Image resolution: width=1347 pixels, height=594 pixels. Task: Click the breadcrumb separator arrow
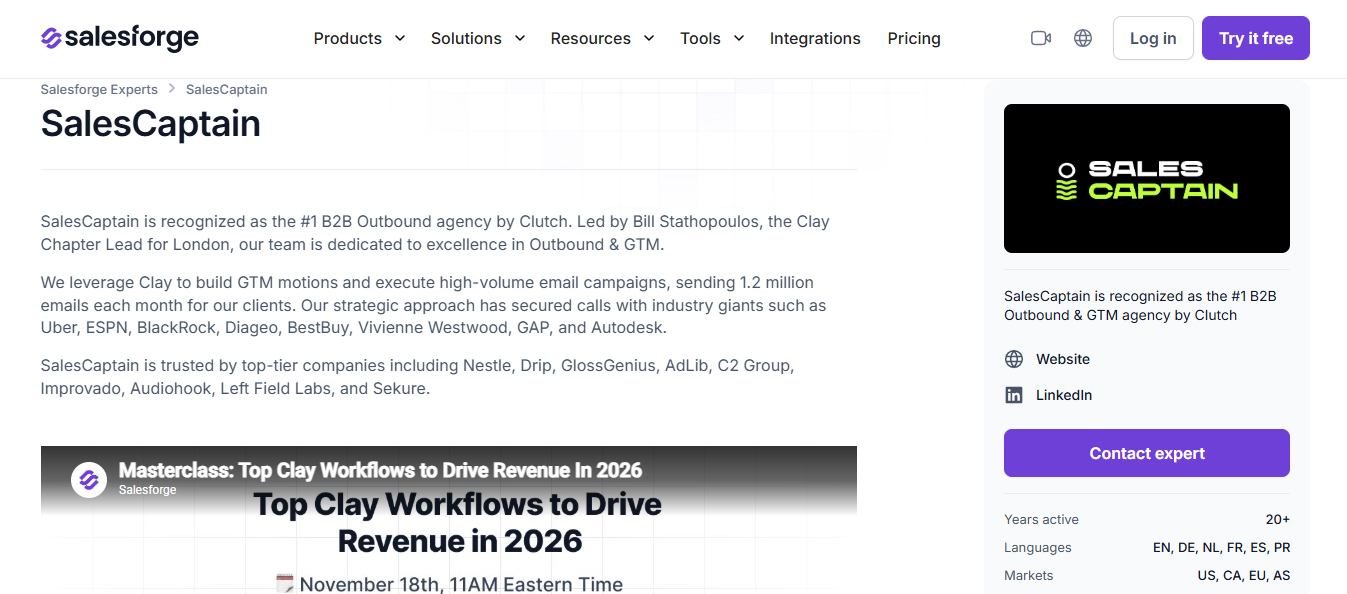coord(172,89)
